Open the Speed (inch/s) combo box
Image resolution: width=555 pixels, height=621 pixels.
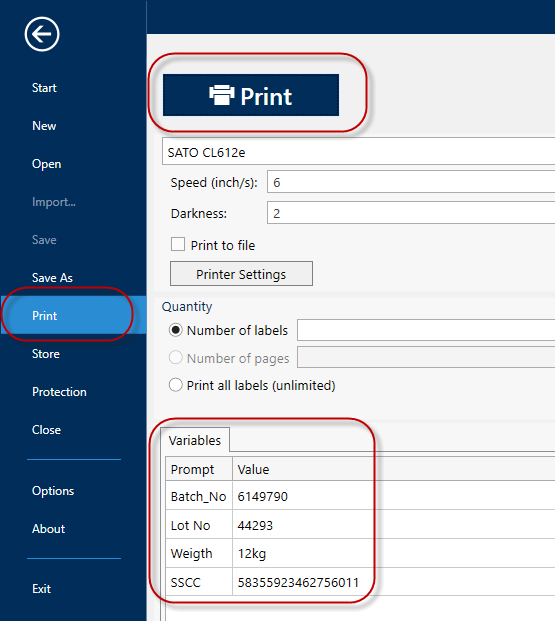coord(411,182)
